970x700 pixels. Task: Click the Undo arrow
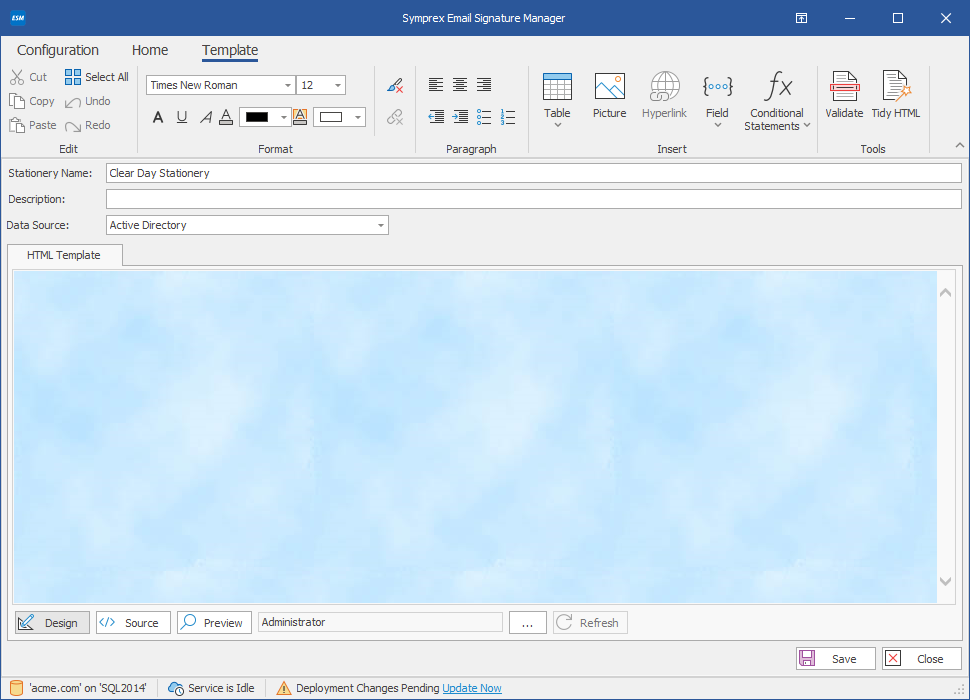click(x=73, y=102)
